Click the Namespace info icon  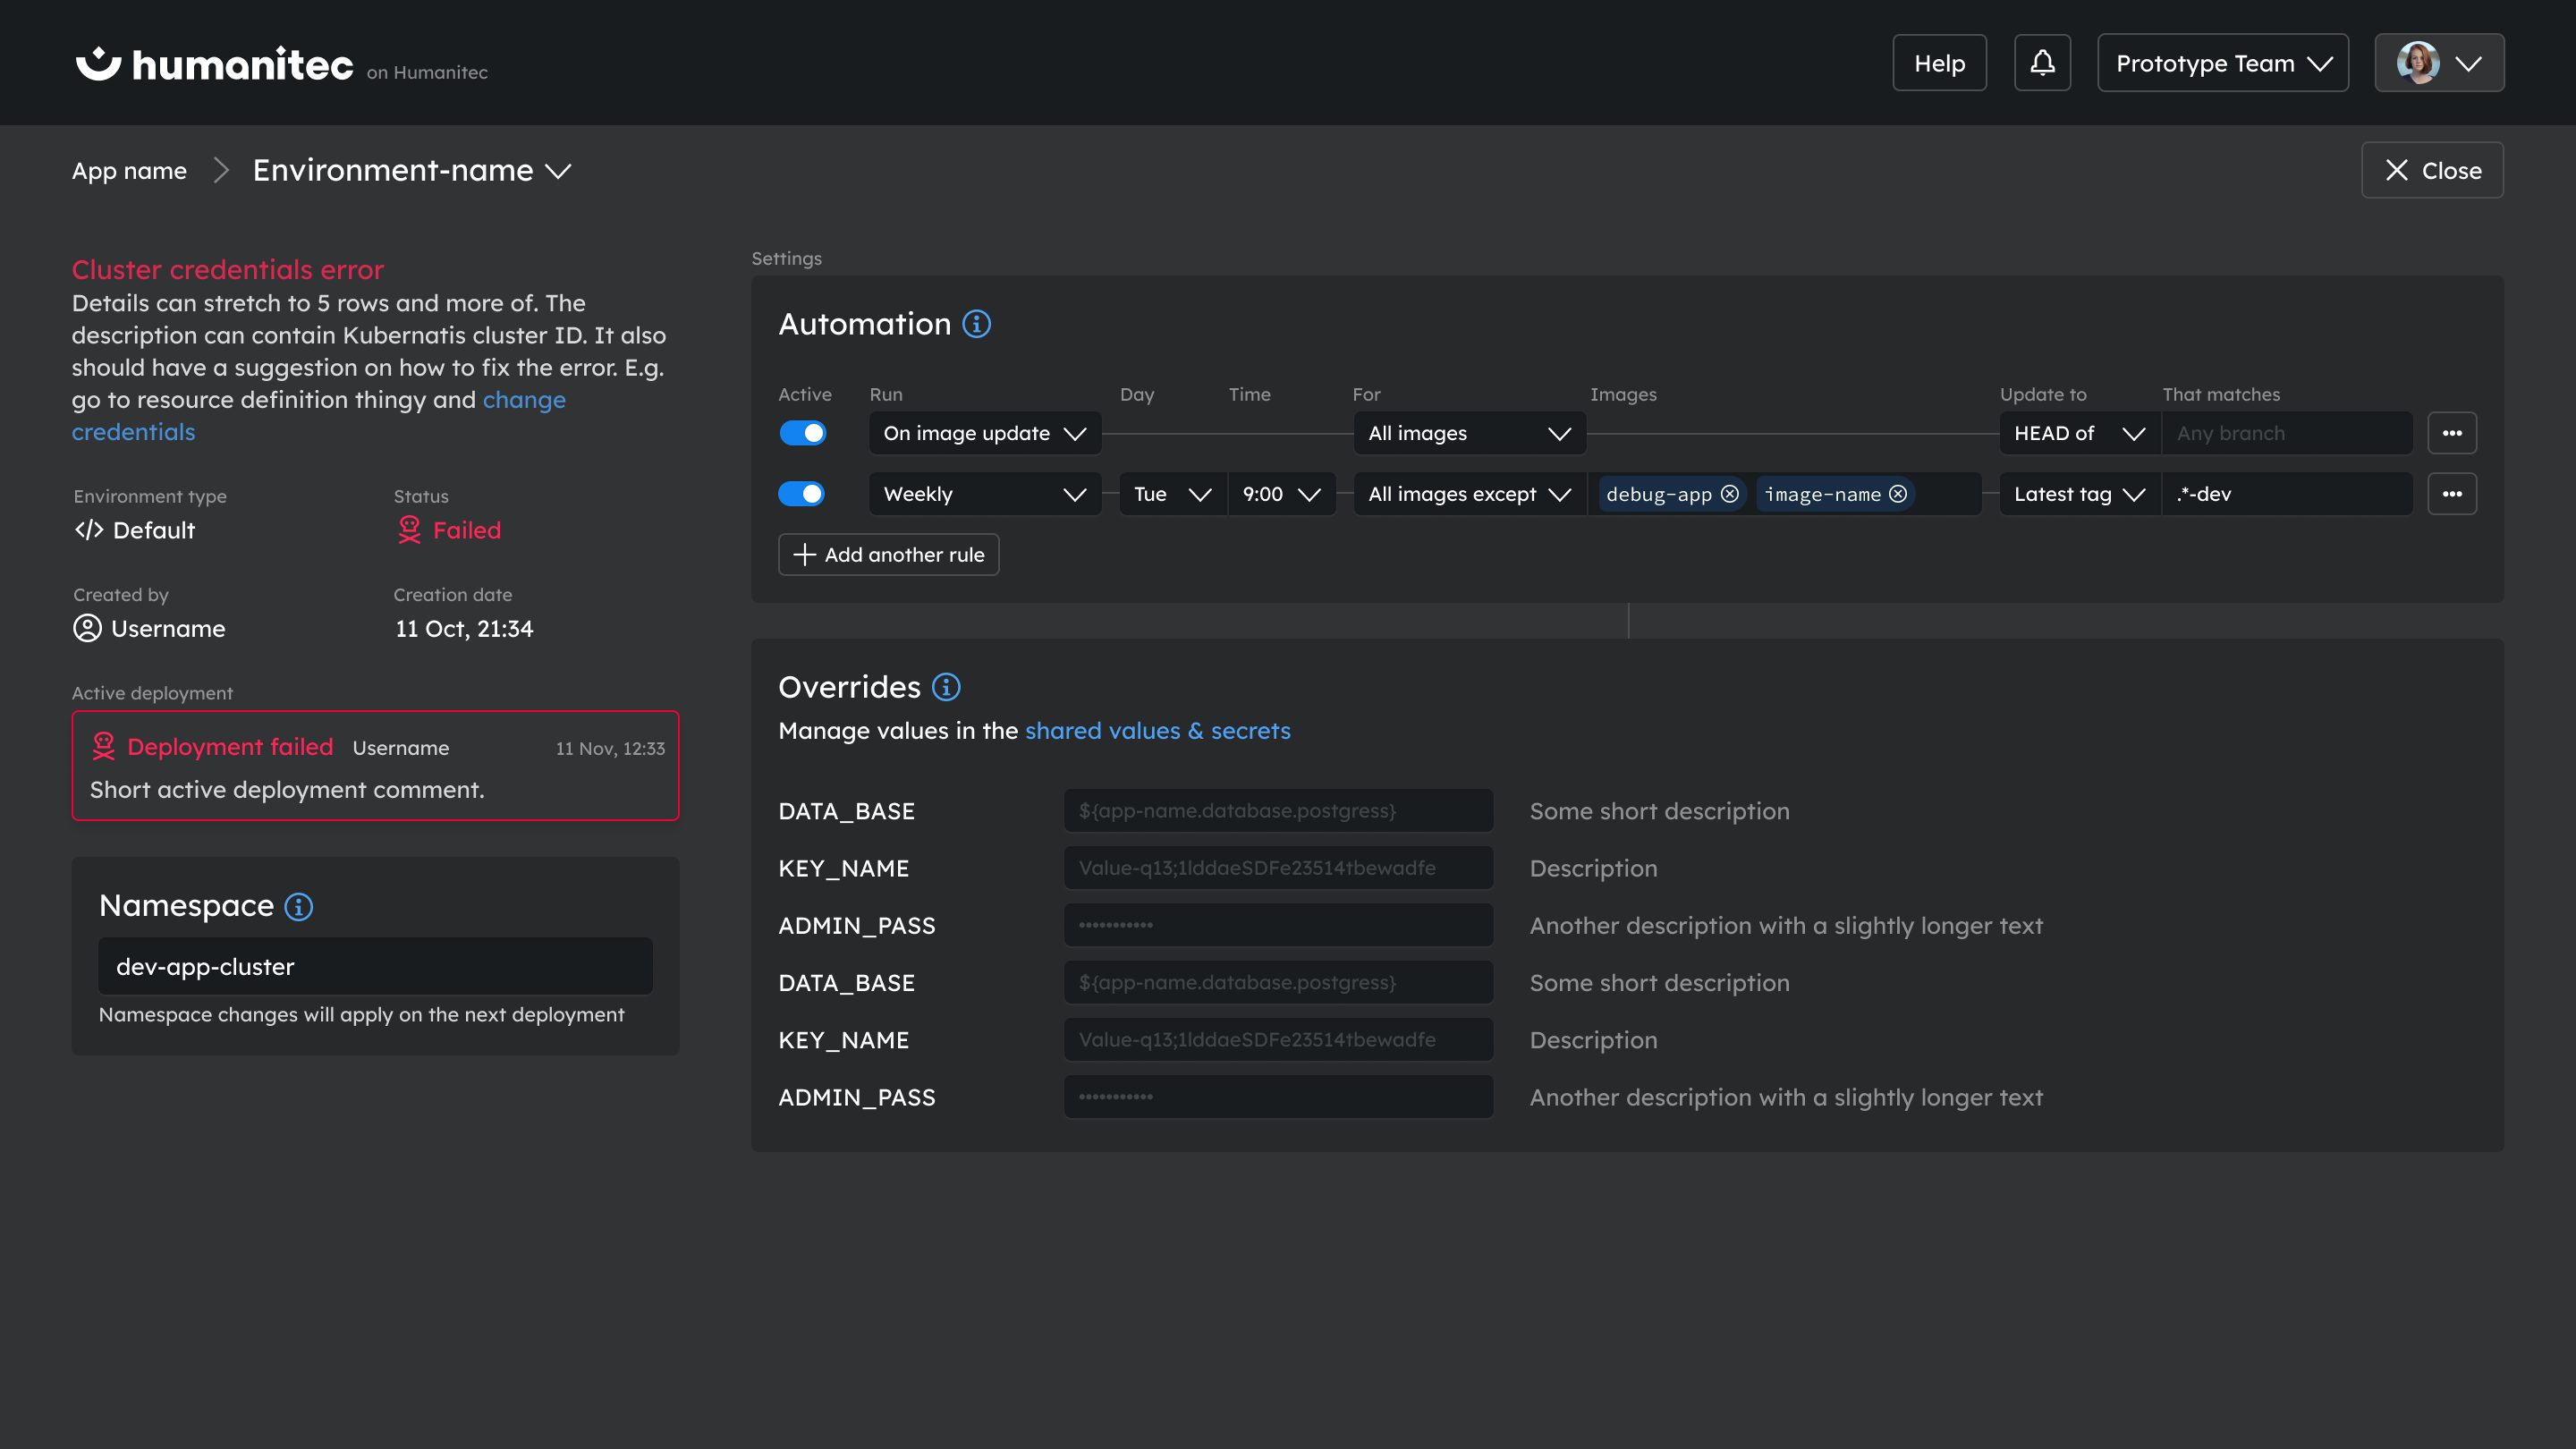(x=296, y=907)
